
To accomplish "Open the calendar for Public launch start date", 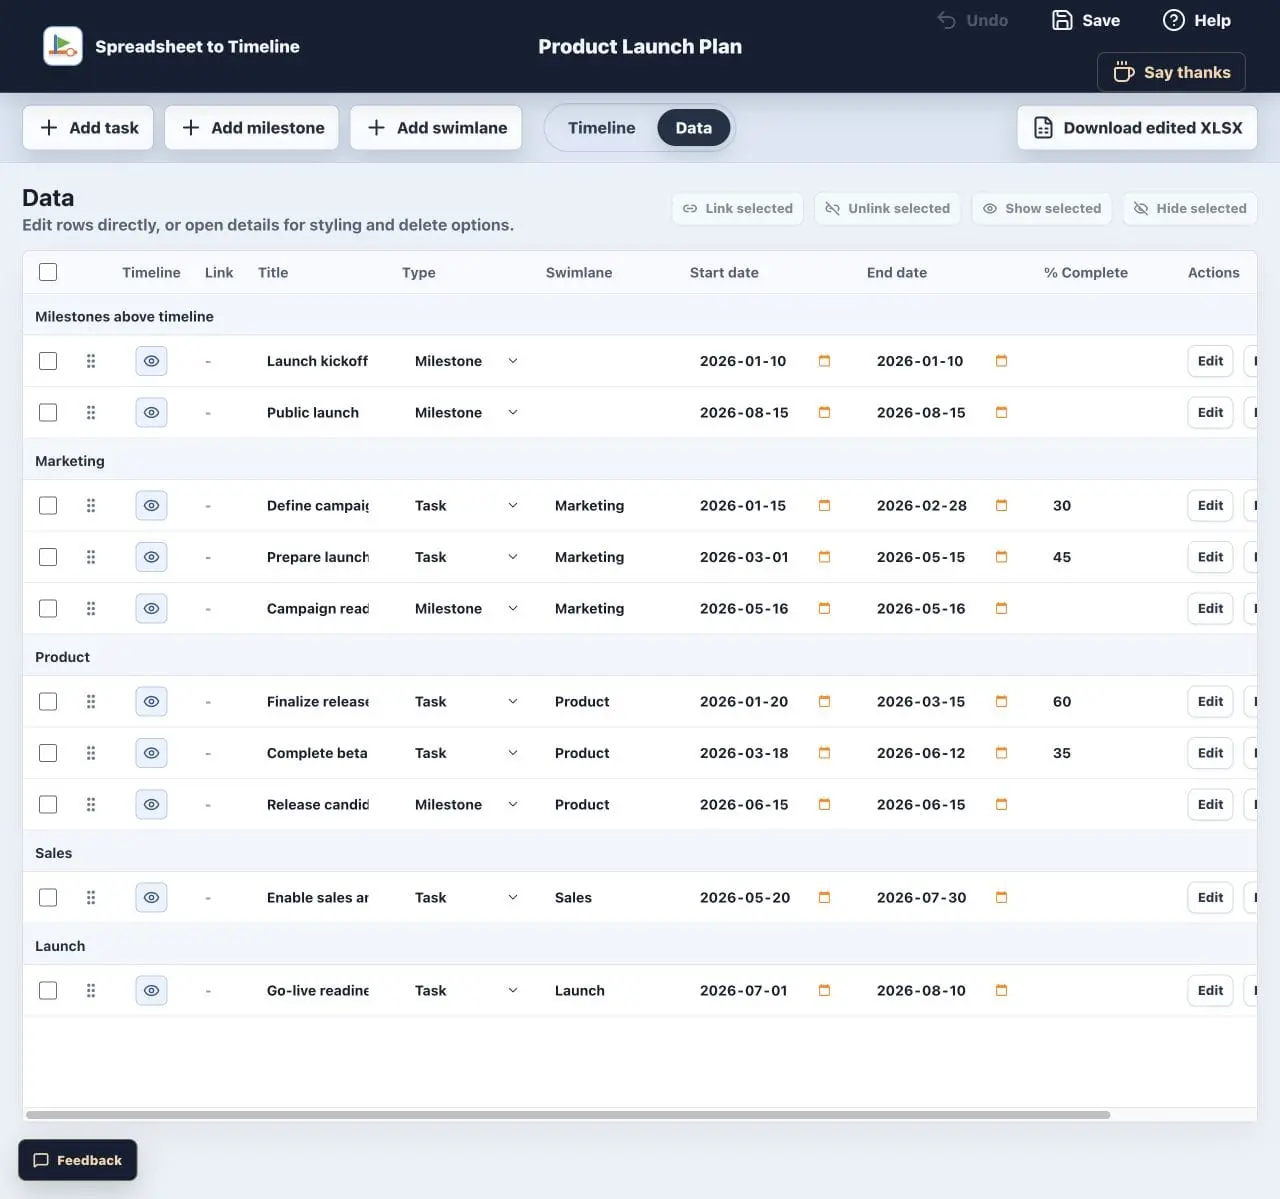I will [x=824, y=412].
